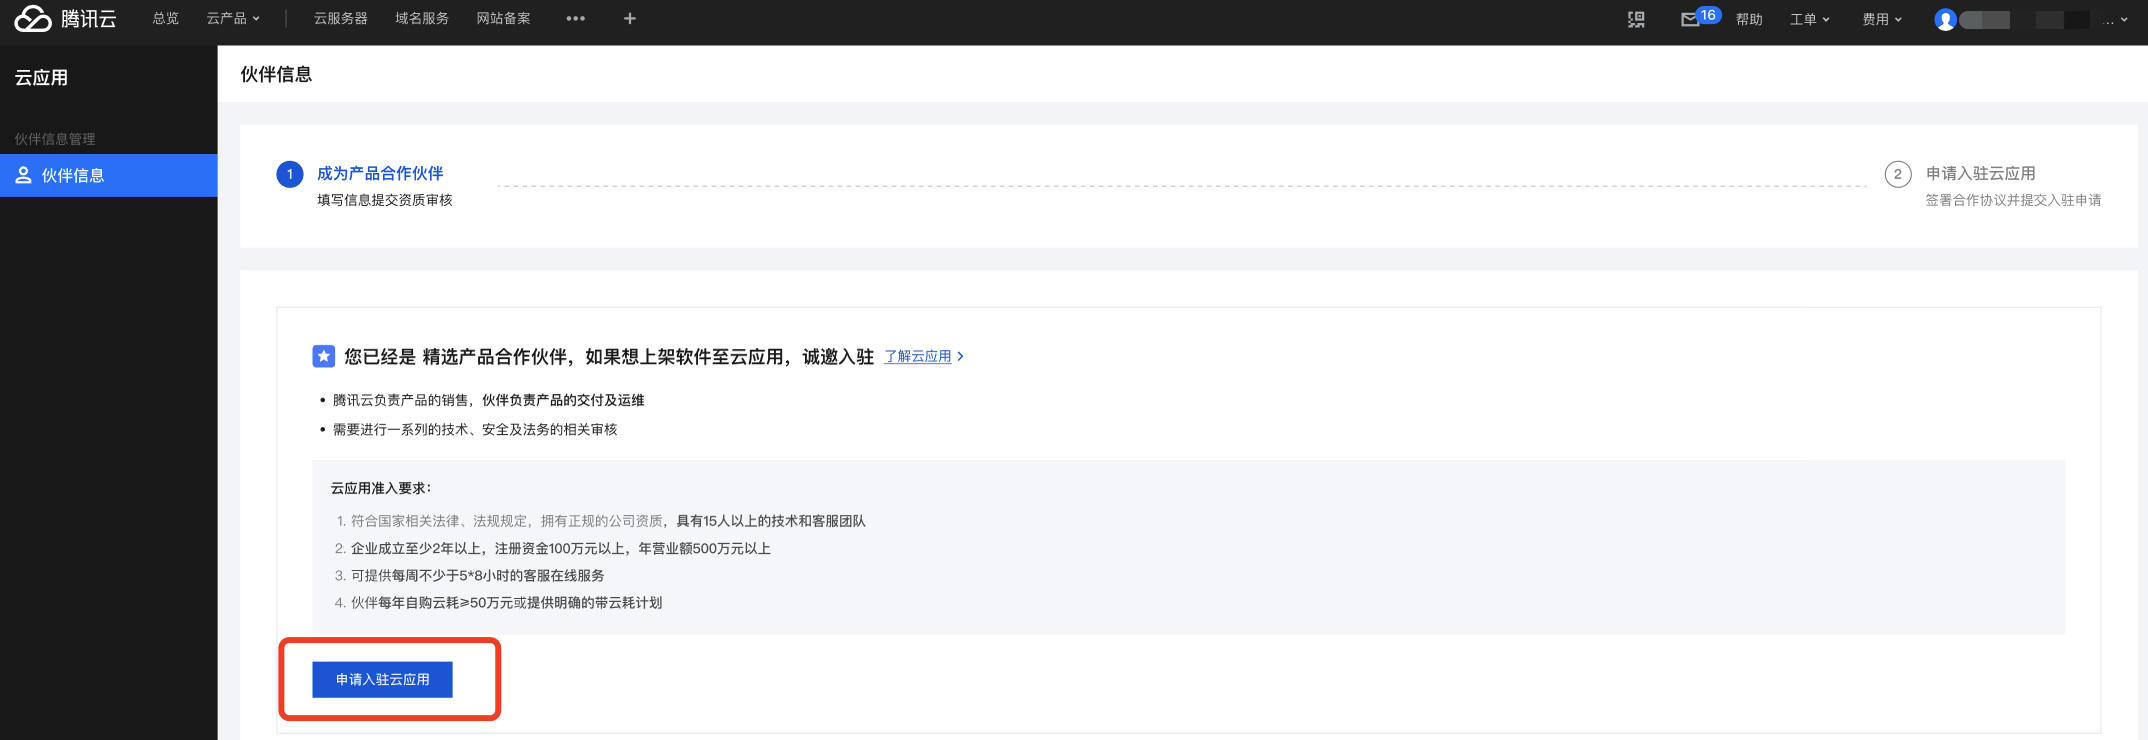Click the blue star badge icon
The width and height of the screenshot is (2148, 740).
pos(324,356)
